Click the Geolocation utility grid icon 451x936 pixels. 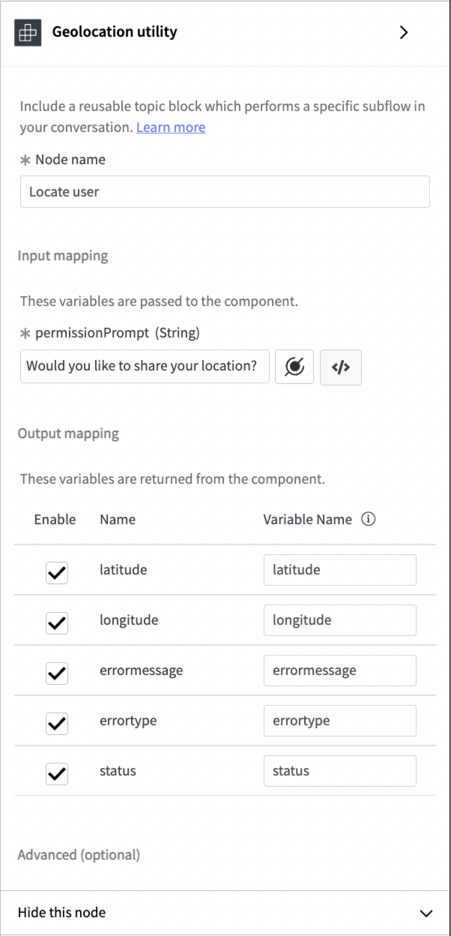click(28, 32)
